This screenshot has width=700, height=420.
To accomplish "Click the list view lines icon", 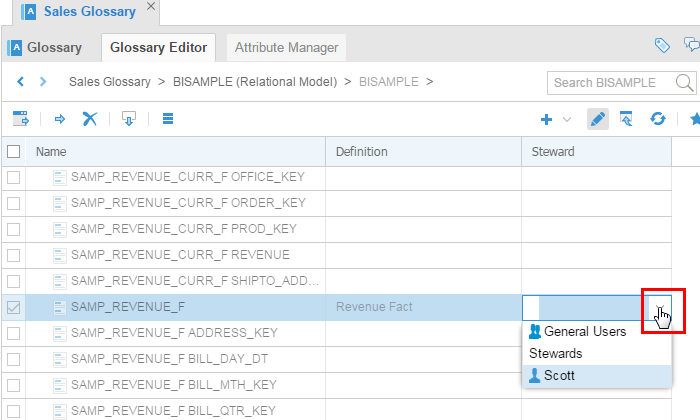I will coord(168,119).
